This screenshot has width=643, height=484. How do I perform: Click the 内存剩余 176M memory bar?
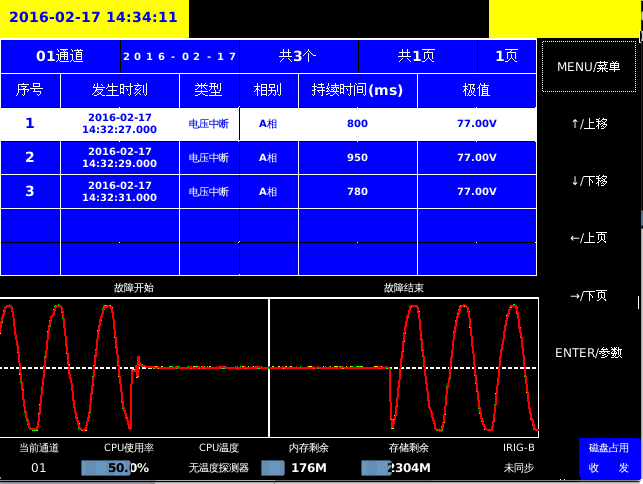[x=273, y=468]
